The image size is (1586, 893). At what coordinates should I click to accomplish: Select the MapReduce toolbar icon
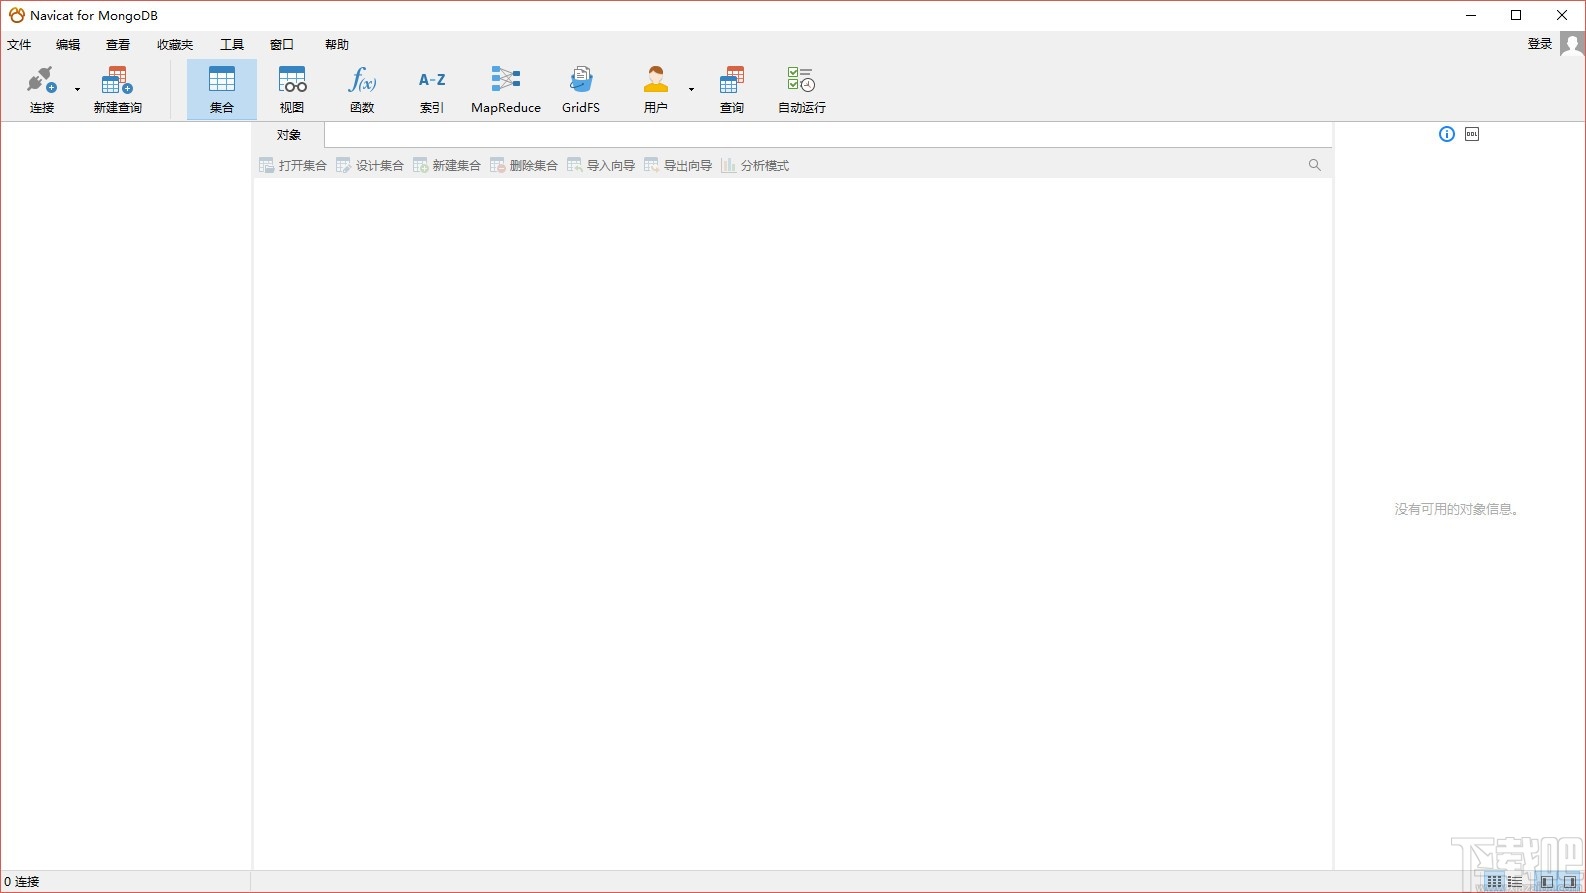[x=506, y=89]
